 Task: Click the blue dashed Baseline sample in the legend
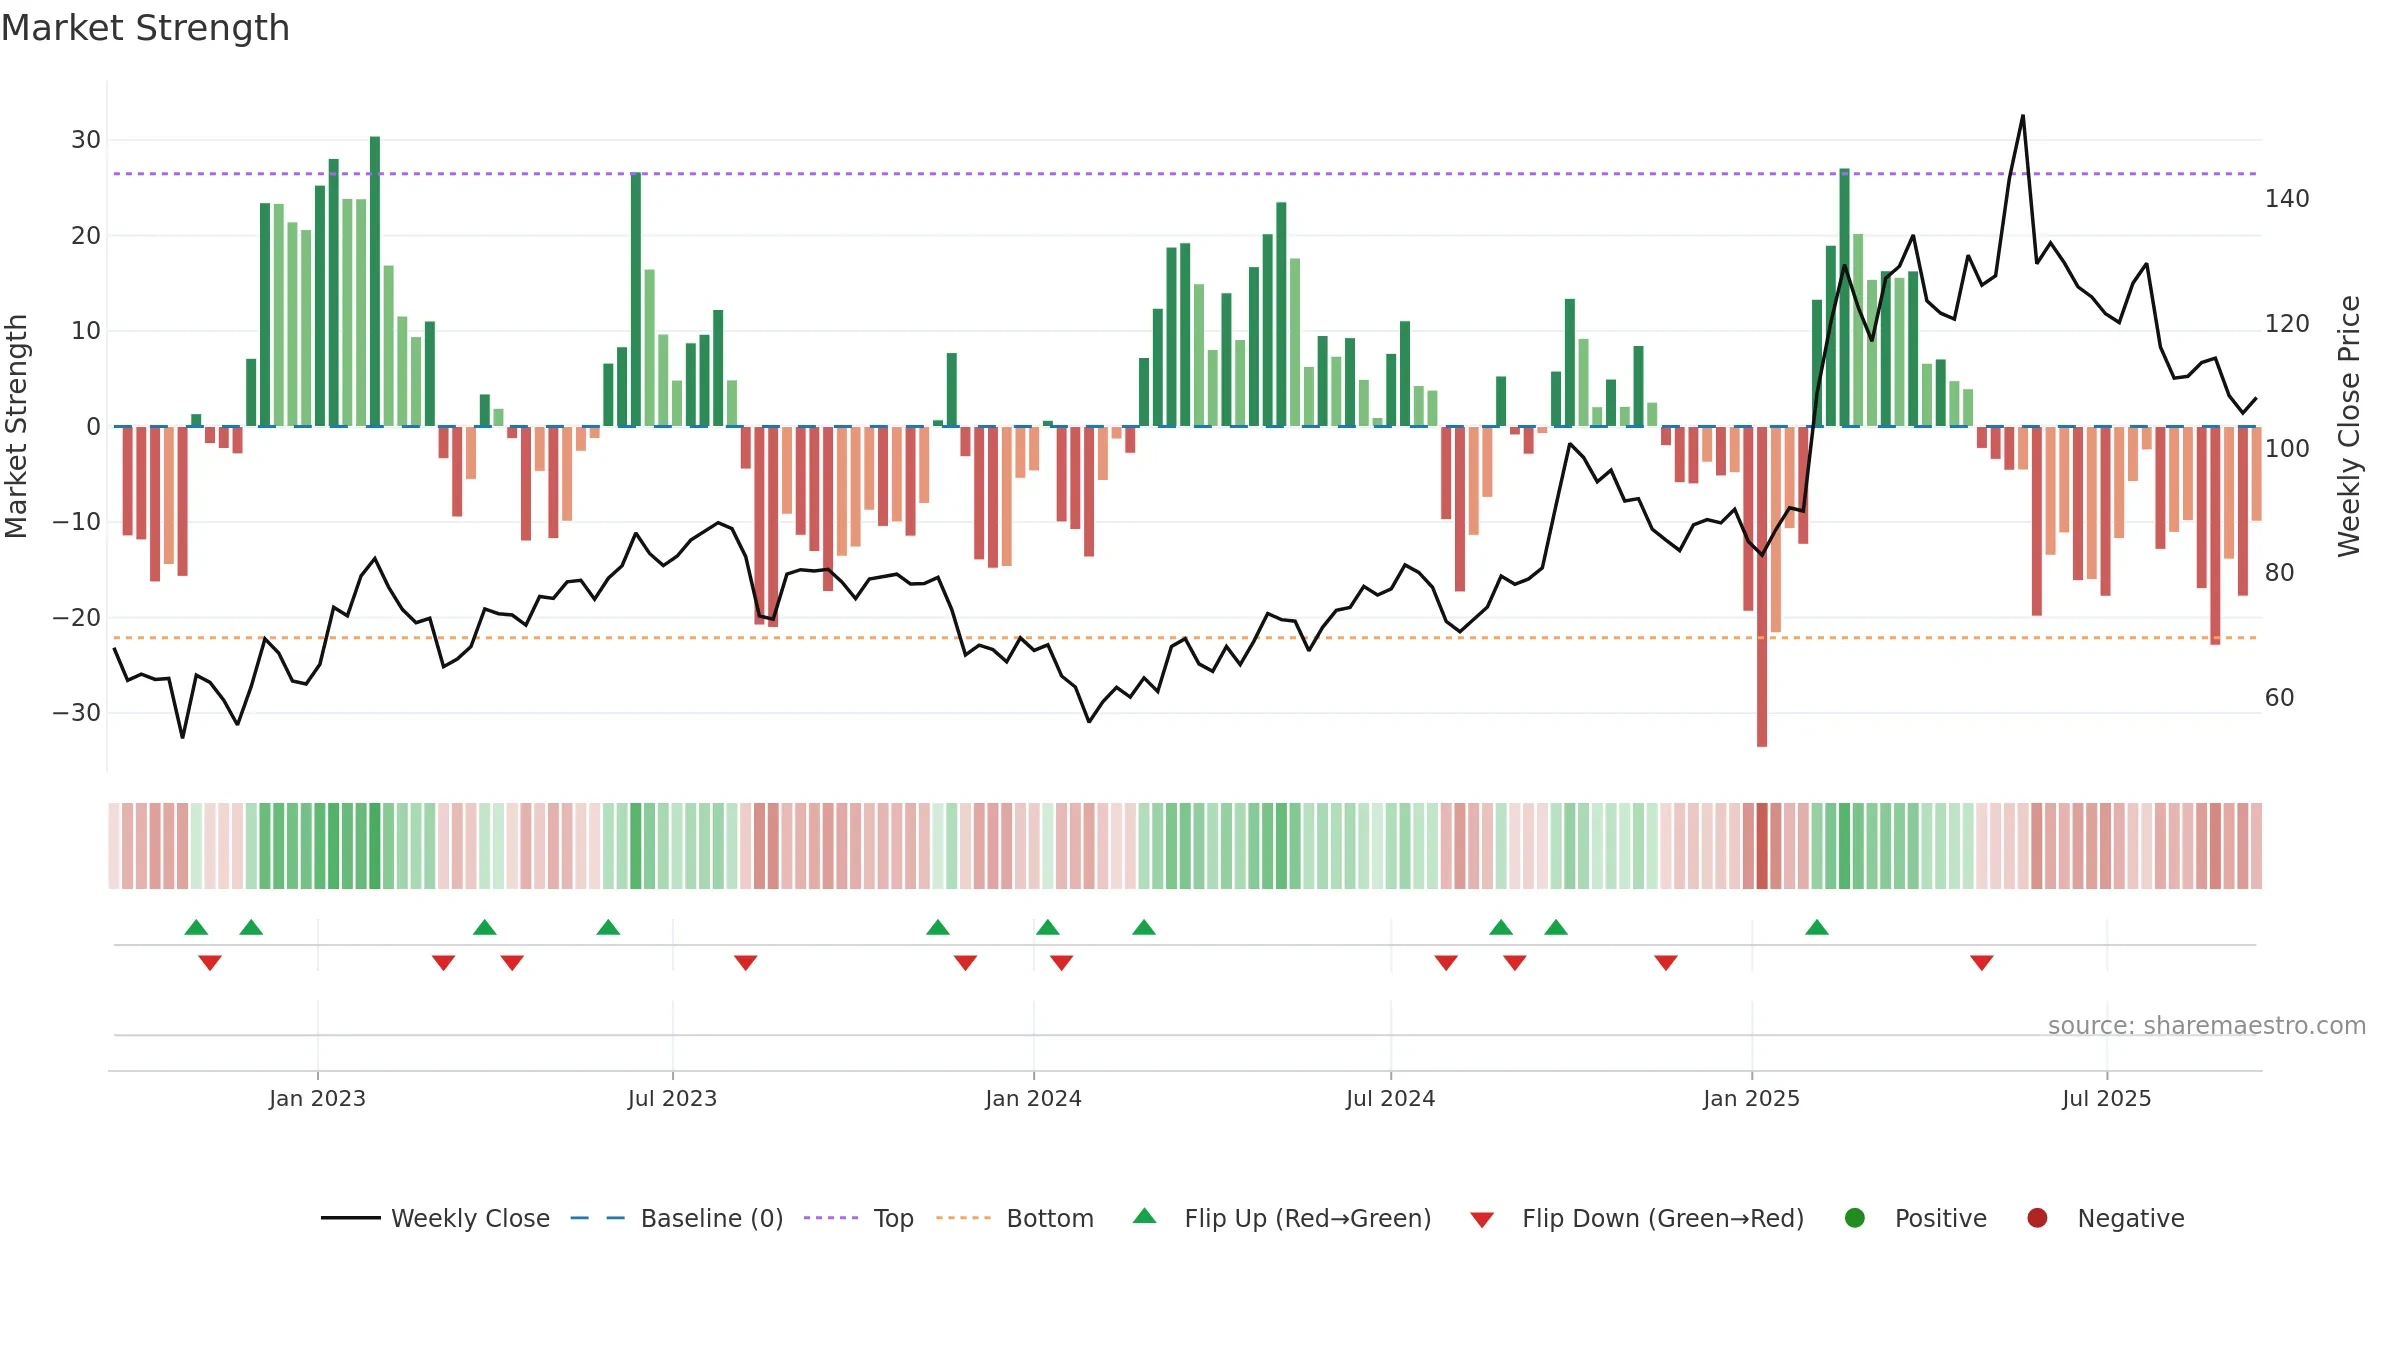click(x=598, y=1218)
